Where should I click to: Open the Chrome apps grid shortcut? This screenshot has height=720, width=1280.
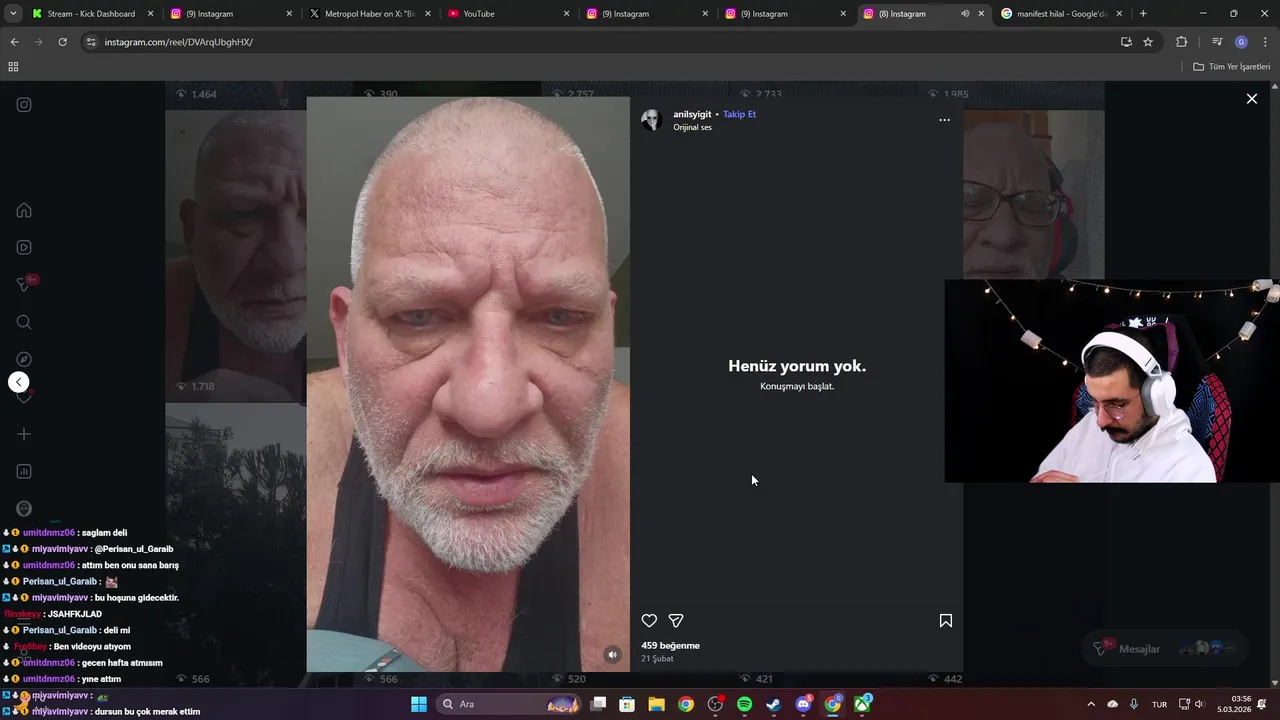click(x=13, y=67)
